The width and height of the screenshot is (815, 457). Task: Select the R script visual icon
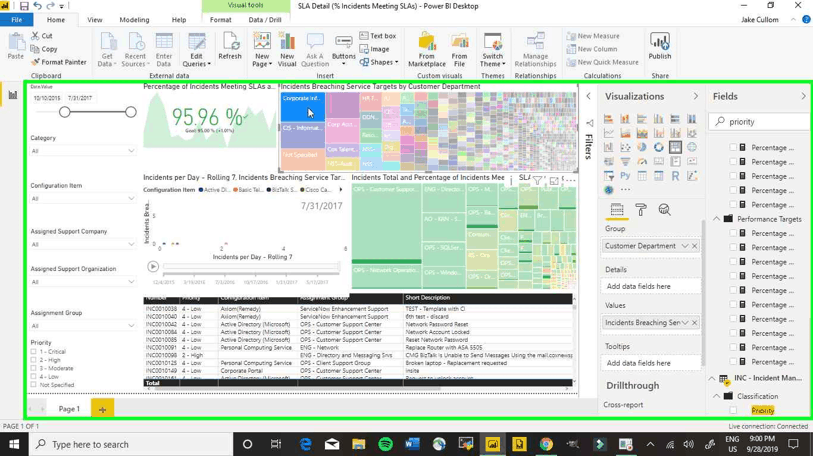click(675, 176)
